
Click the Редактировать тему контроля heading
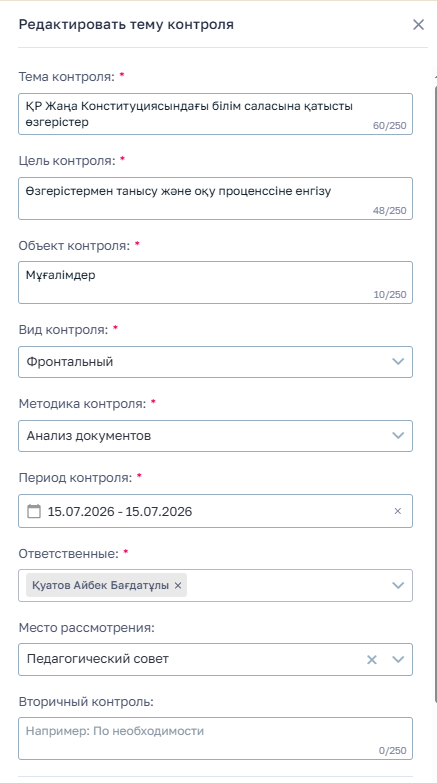click(126, 24)
